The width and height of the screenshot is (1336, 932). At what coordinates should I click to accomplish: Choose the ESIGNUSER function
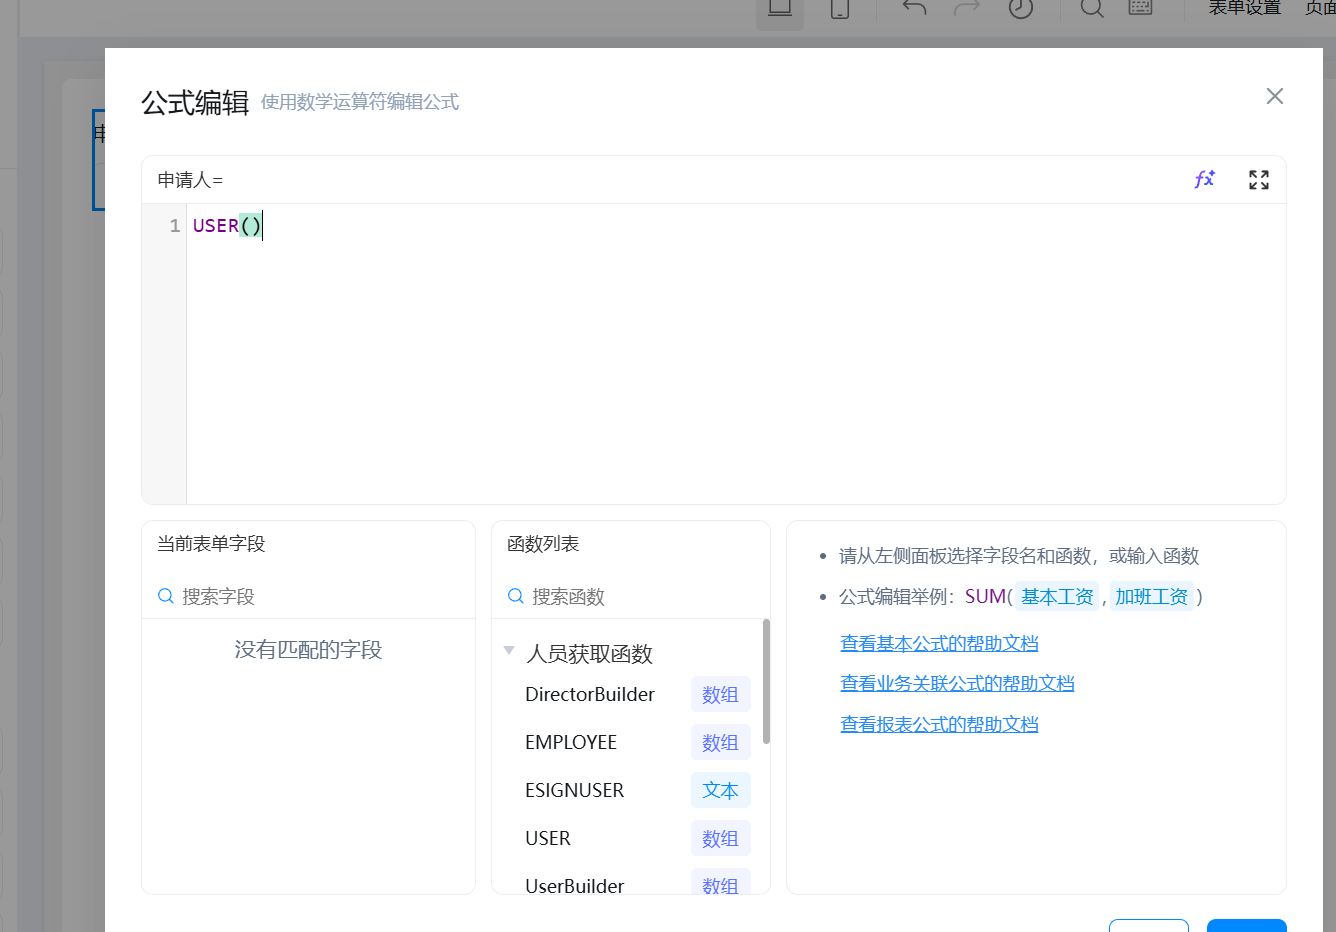pos(574,791)
